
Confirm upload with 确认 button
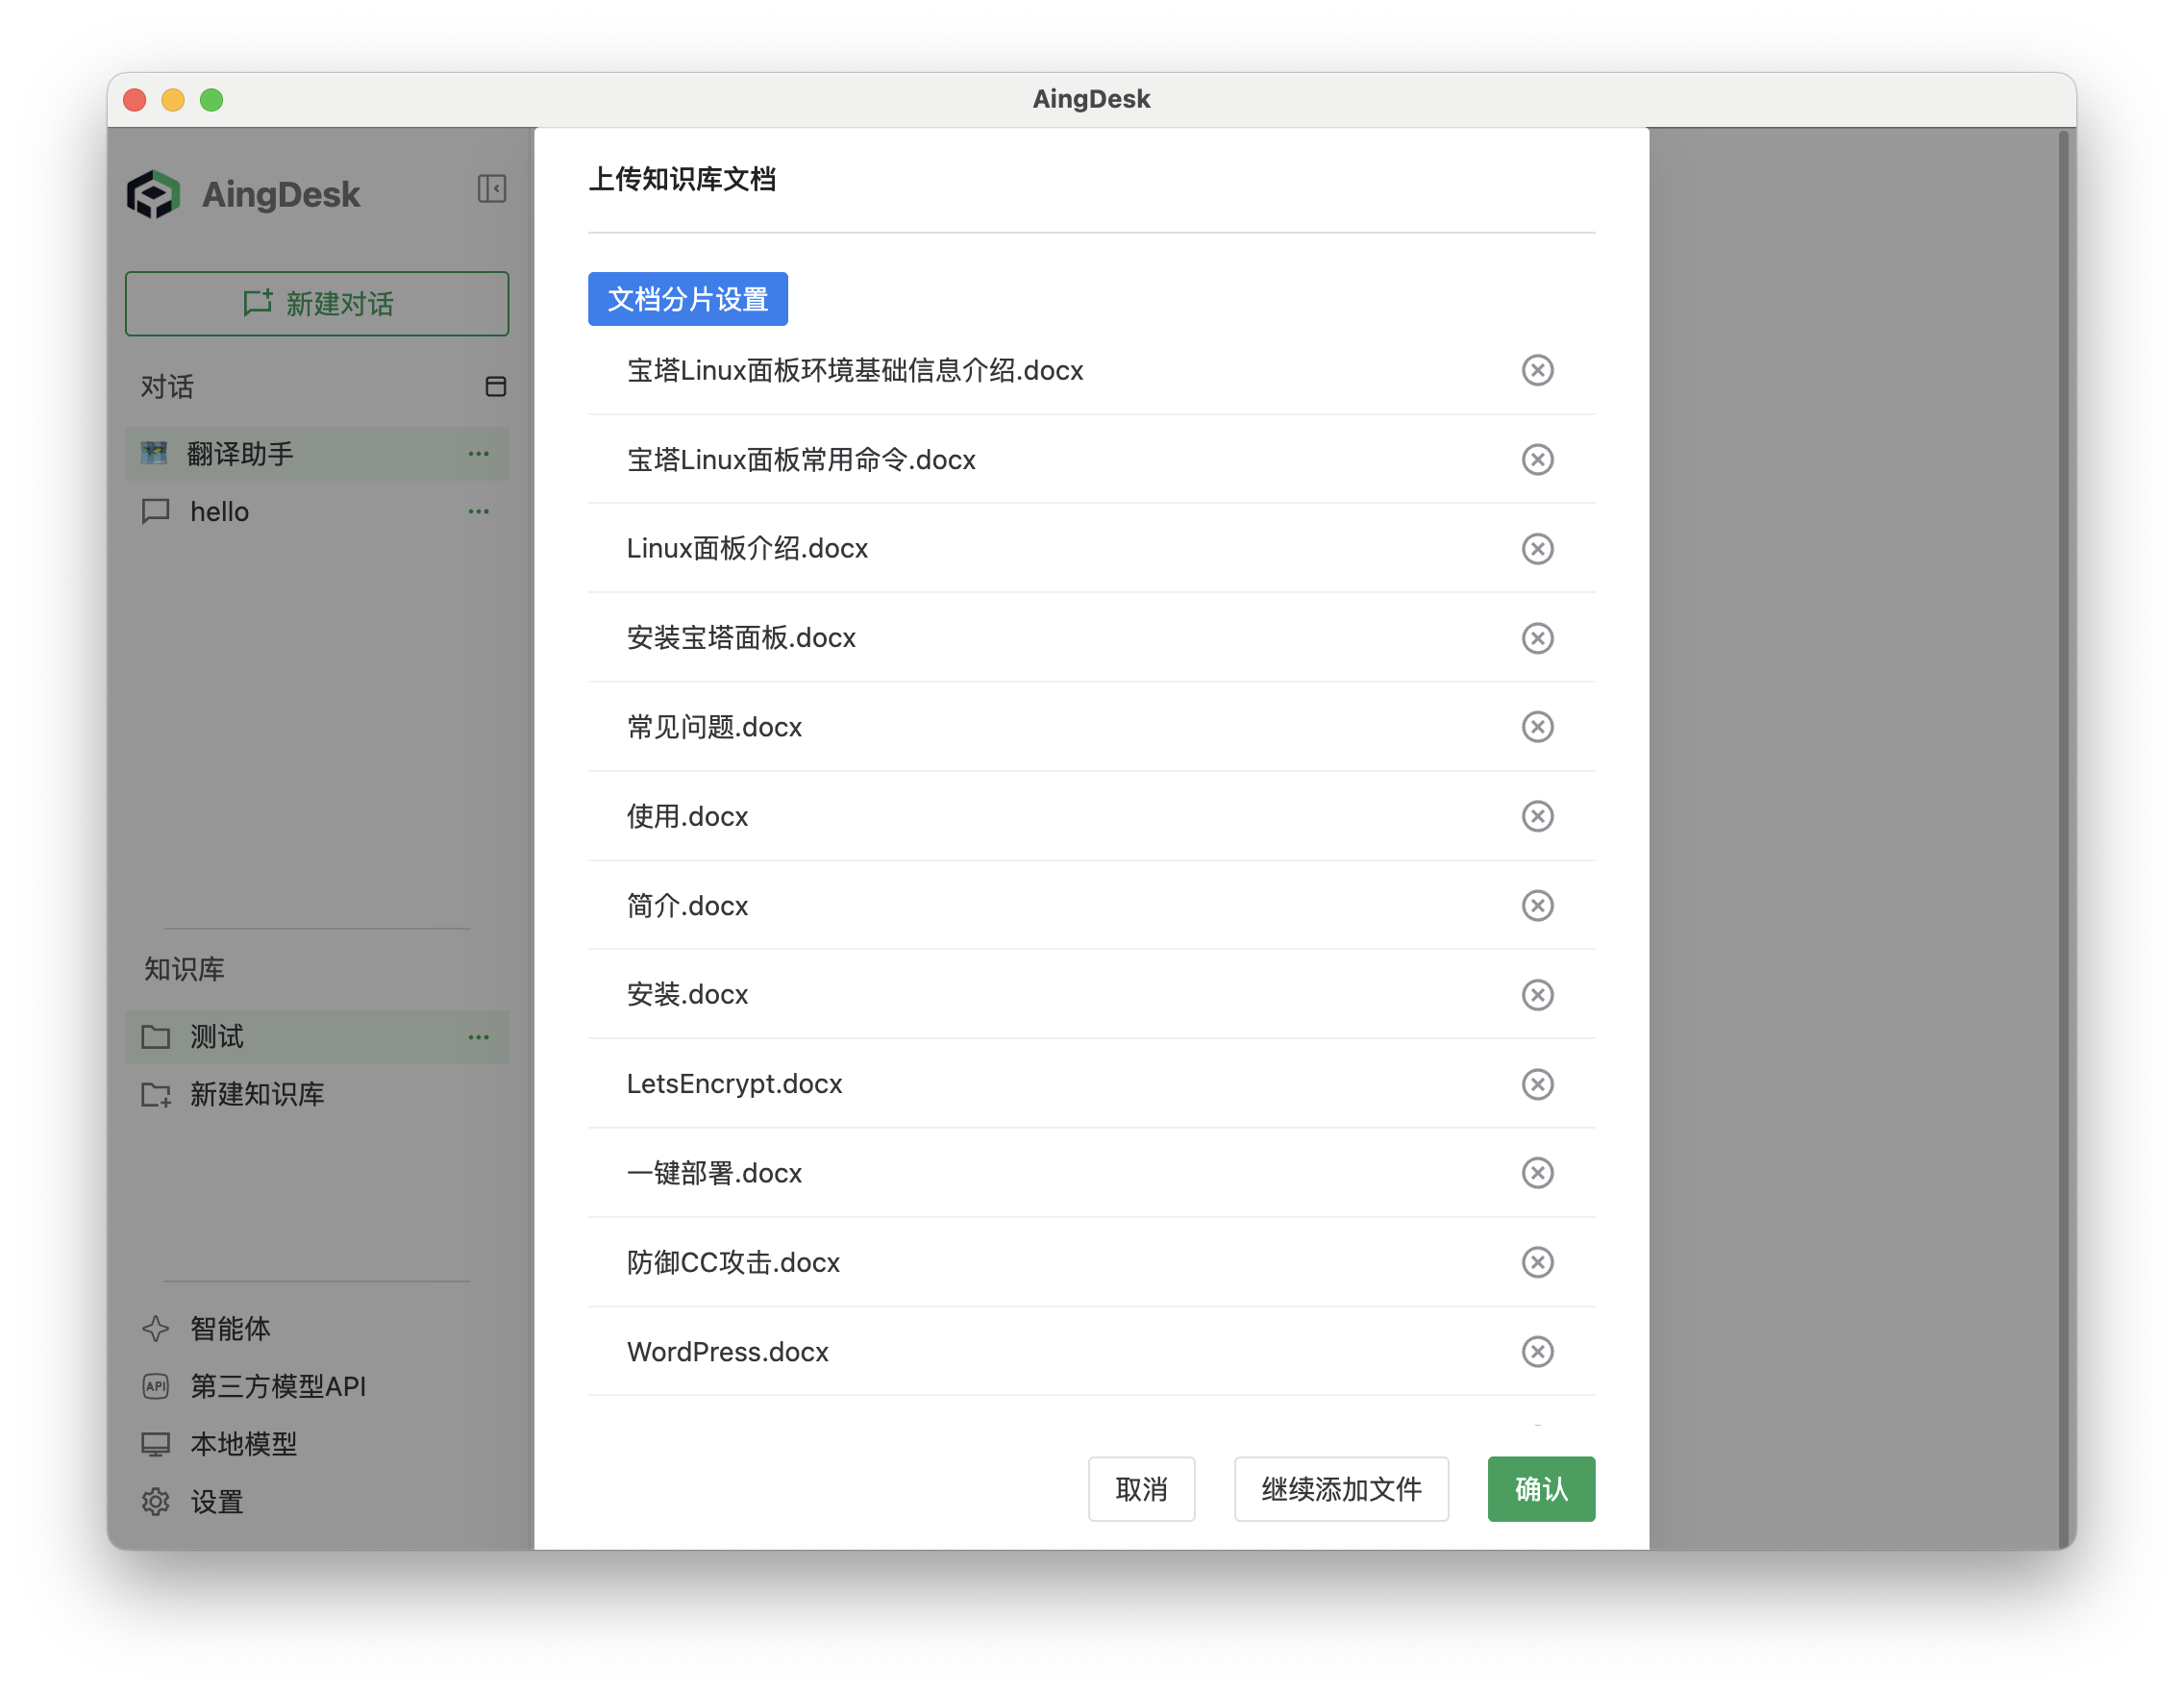point(1540,1489)
